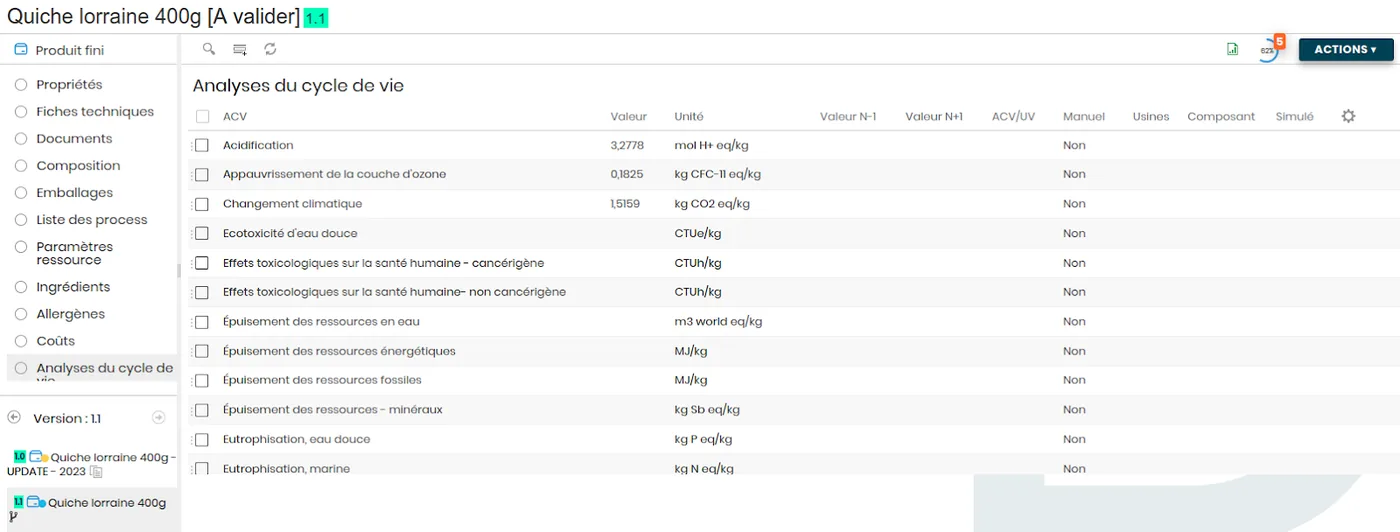Click the Valeur N-1 column header

pyautogui.click(x=848, y=117)
